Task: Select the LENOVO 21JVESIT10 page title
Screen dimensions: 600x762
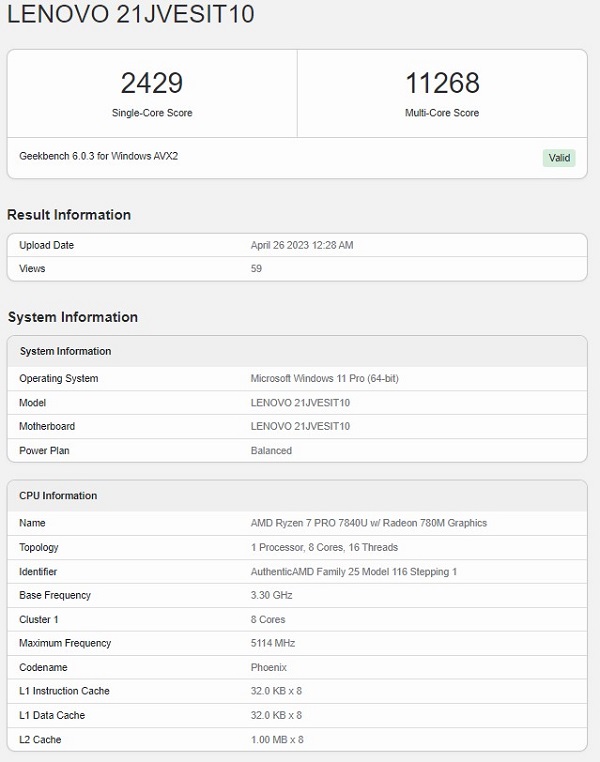Action: (130, 15)
